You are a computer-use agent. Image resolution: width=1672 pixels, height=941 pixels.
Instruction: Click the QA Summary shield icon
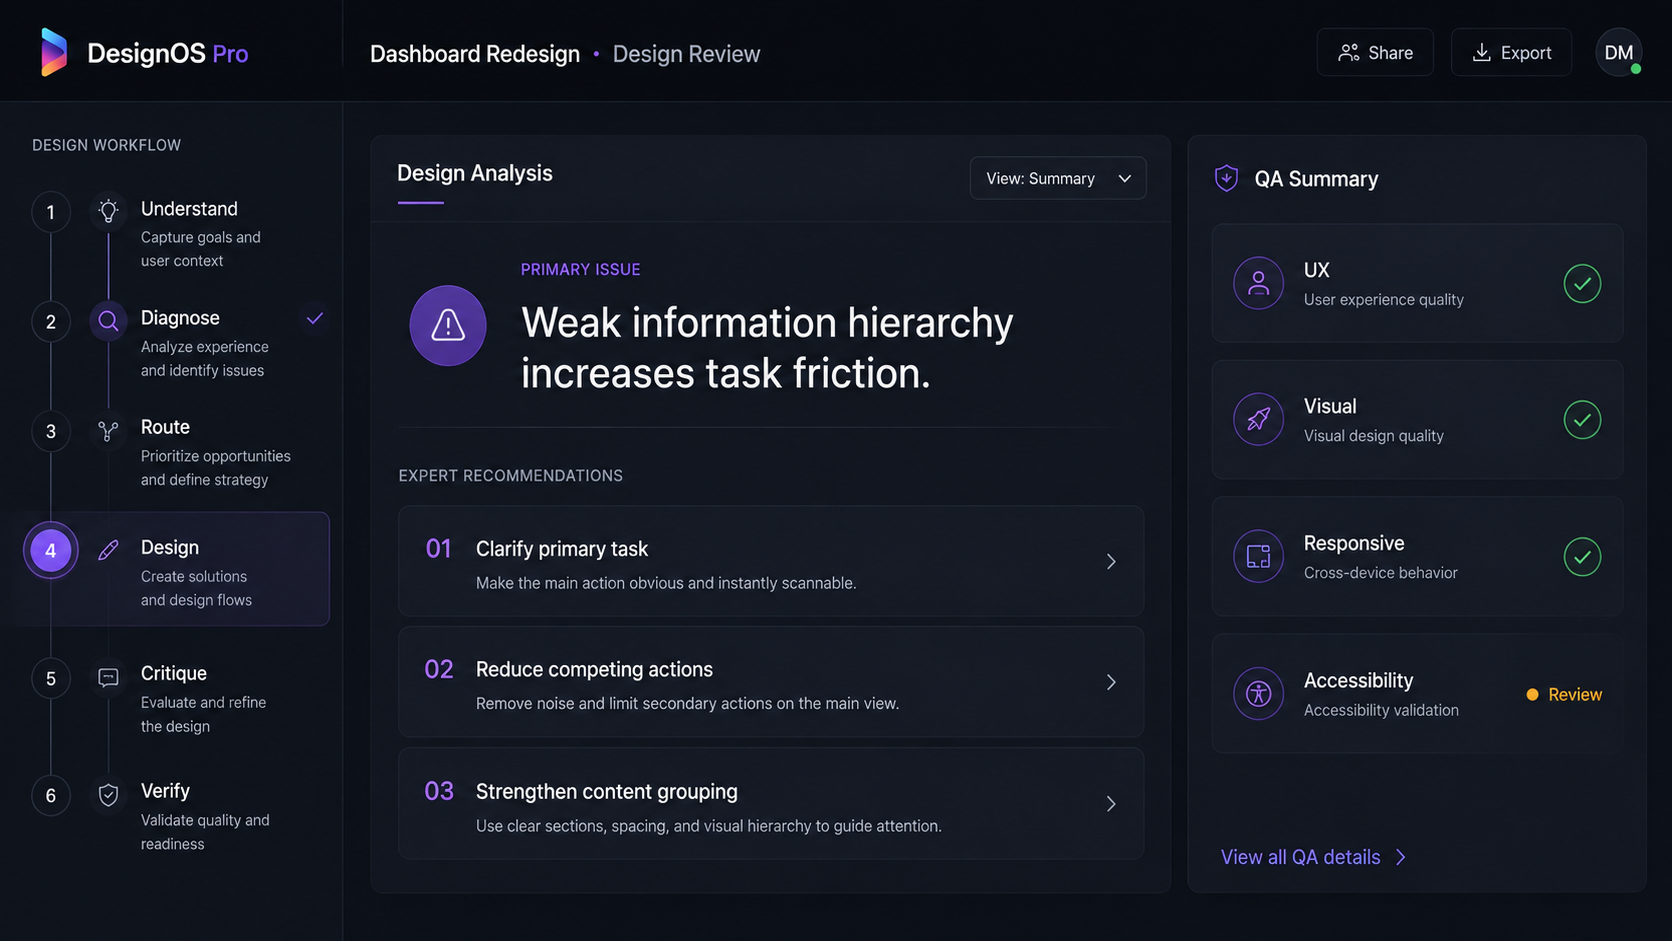click(x=1226, y=178)
